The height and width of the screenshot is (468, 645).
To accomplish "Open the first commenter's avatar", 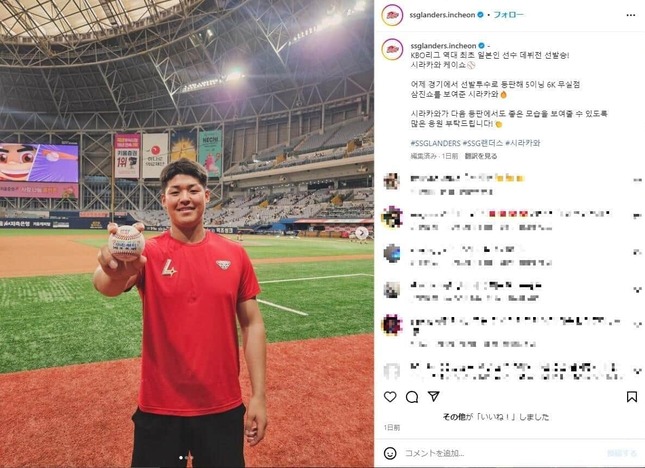I will click(x=391, y=181).
